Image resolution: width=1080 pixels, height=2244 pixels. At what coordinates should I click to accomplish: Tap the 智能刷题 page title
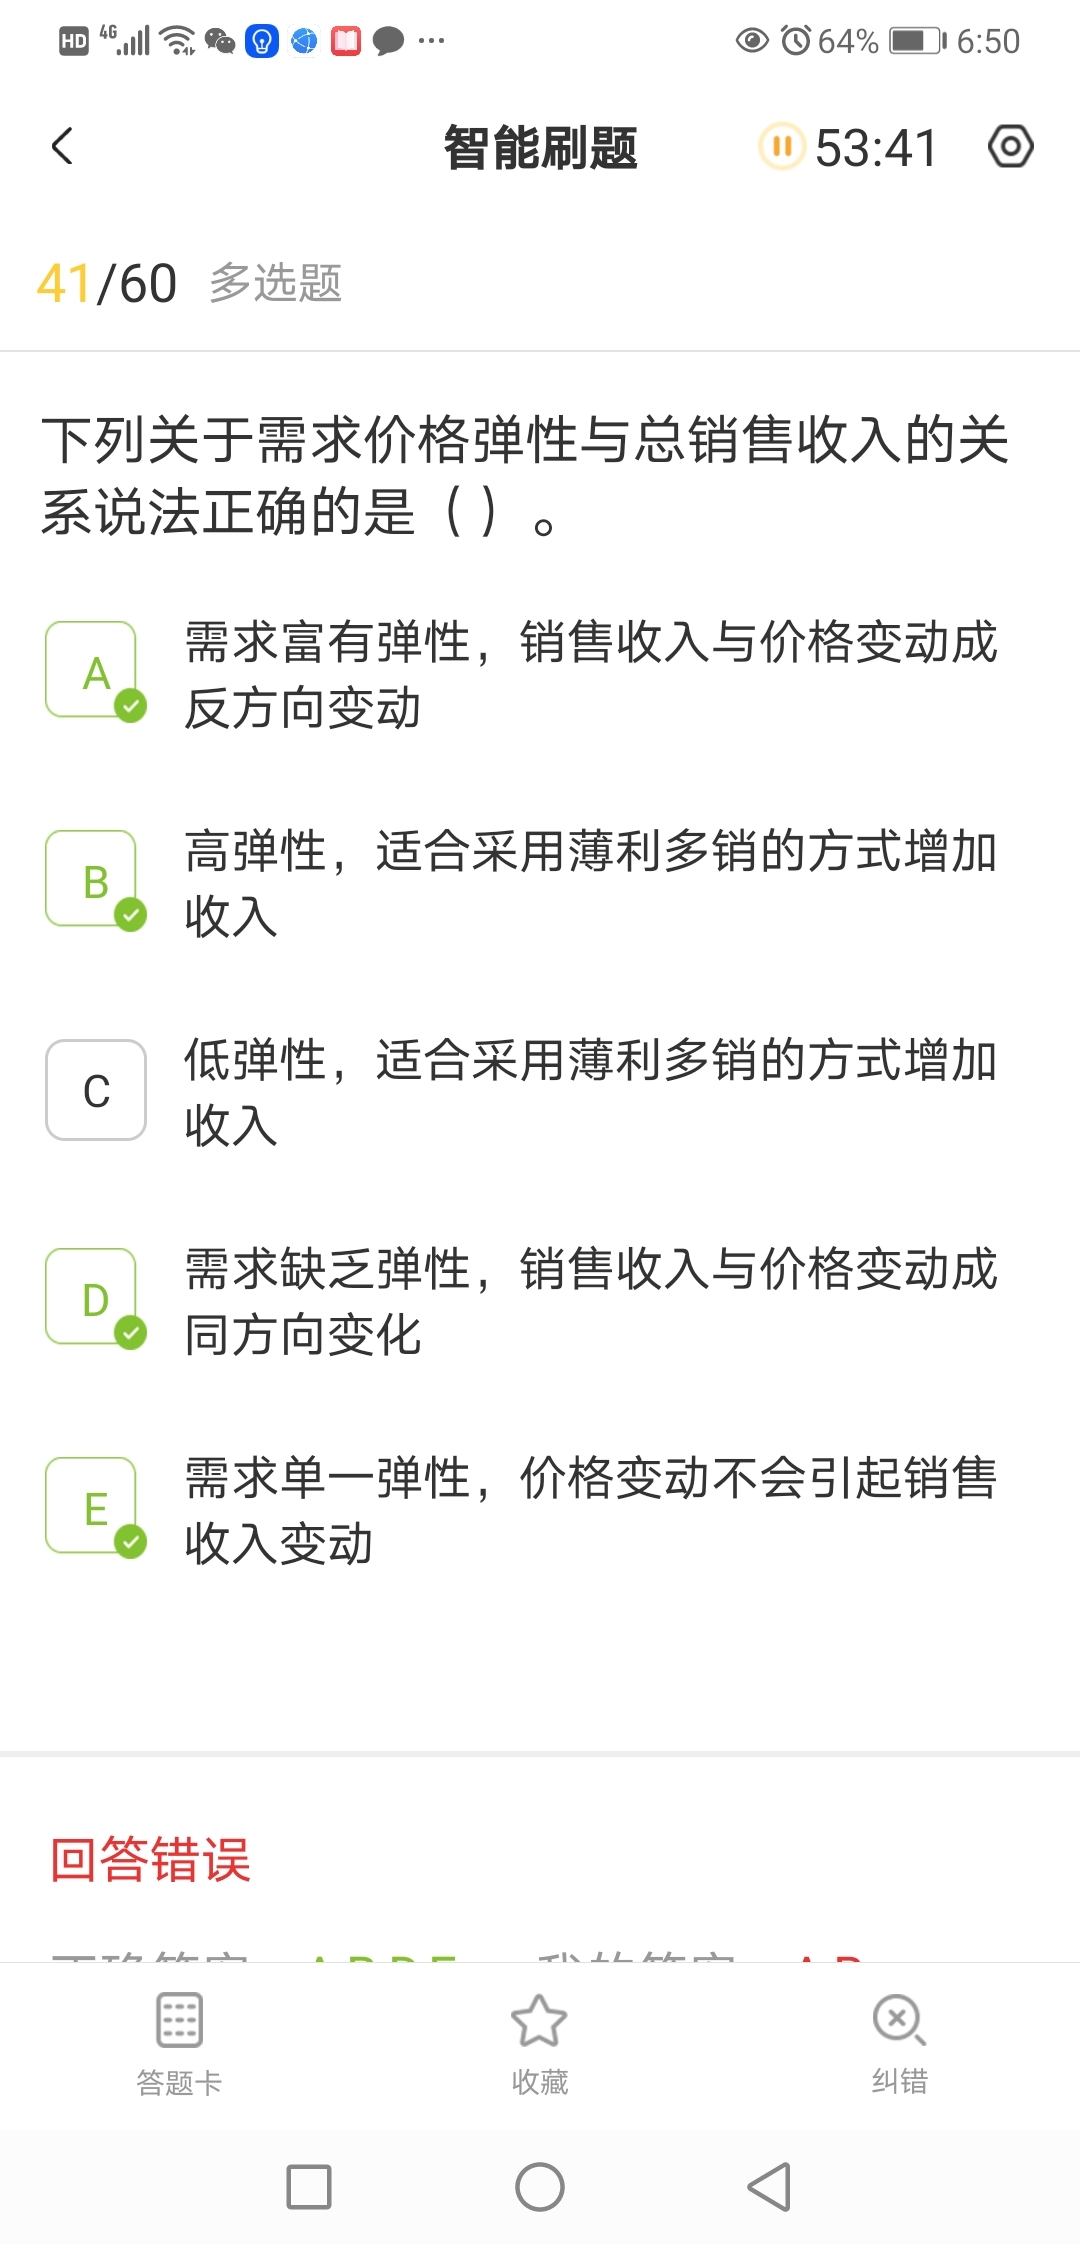(540, 148)
